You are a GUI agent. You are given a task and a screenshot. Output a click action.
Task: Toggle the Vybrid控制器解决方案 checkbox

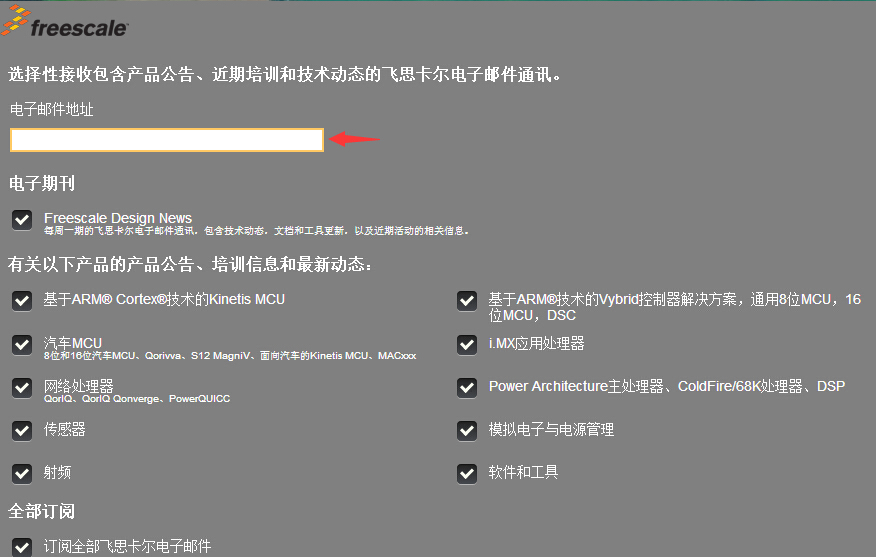(467, 301)
